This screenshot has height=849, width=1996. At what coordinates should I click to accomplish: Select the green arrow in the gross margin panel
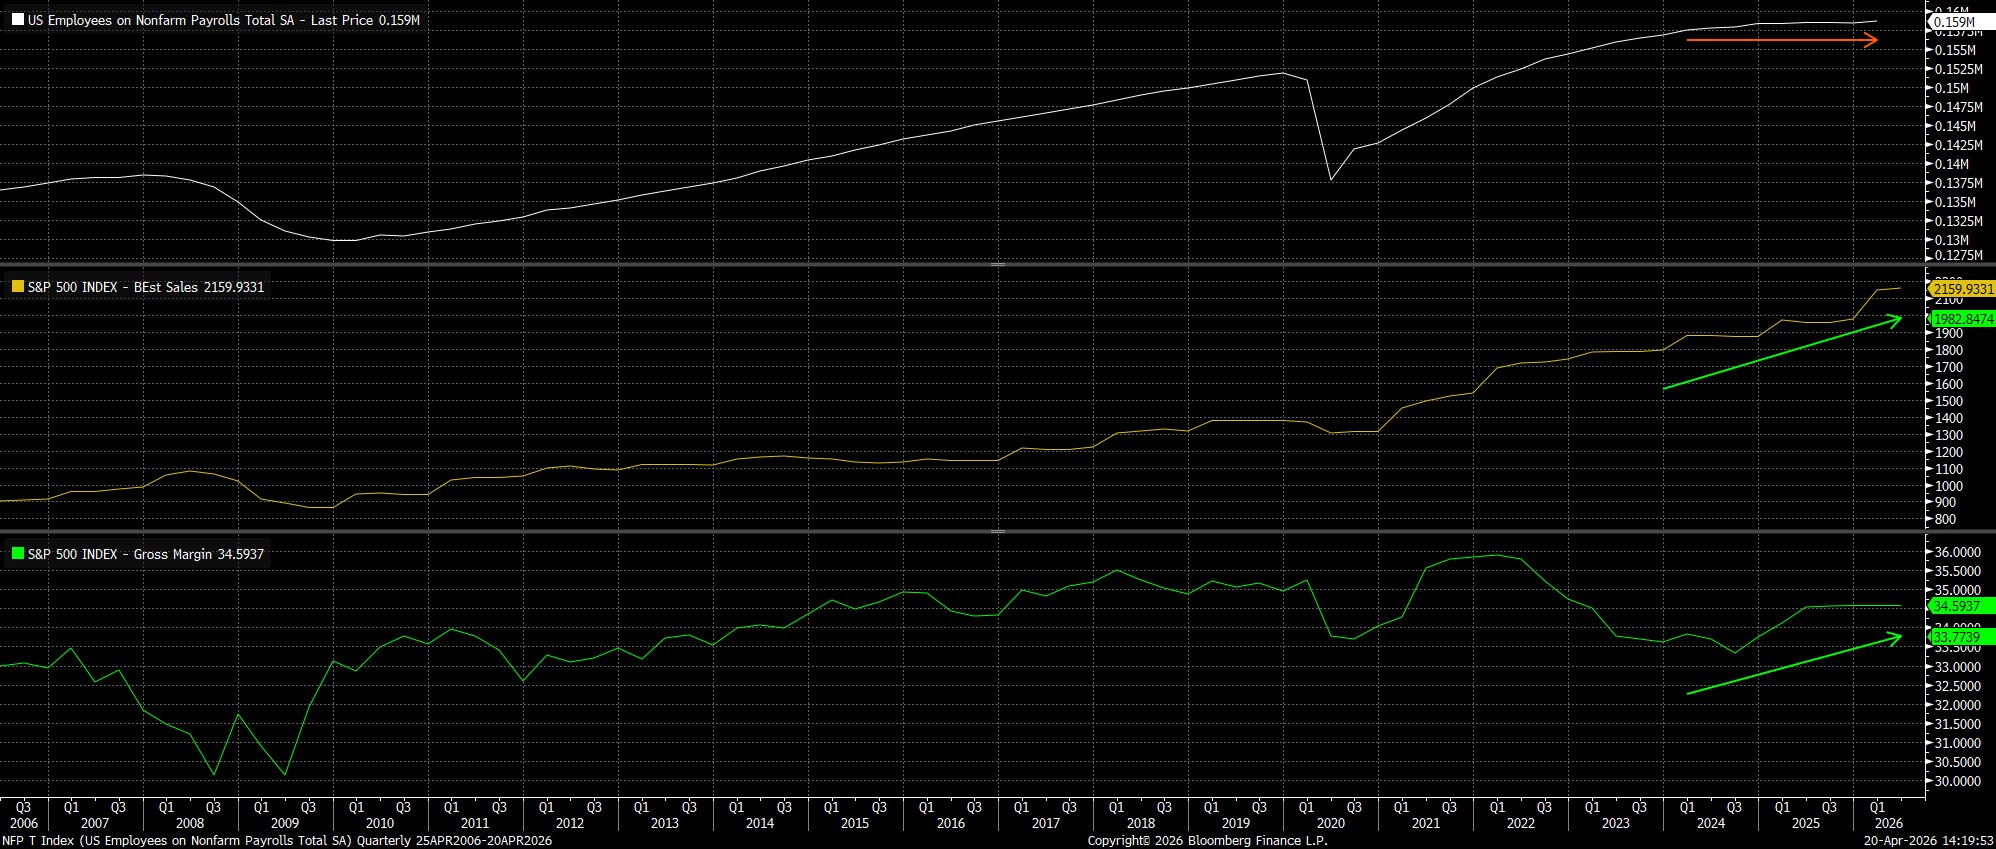[x=1793, y=664]
